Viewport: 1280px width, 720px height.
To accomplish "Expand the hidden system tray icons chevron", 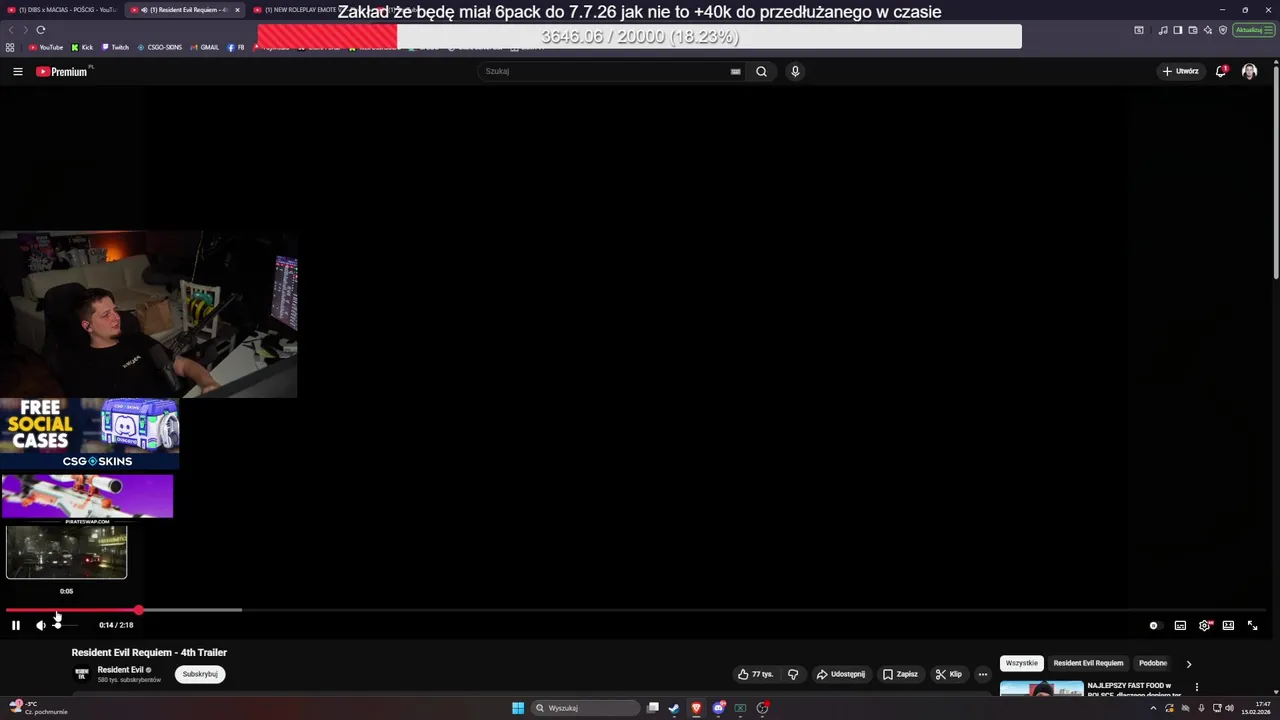I will 1153,708.
